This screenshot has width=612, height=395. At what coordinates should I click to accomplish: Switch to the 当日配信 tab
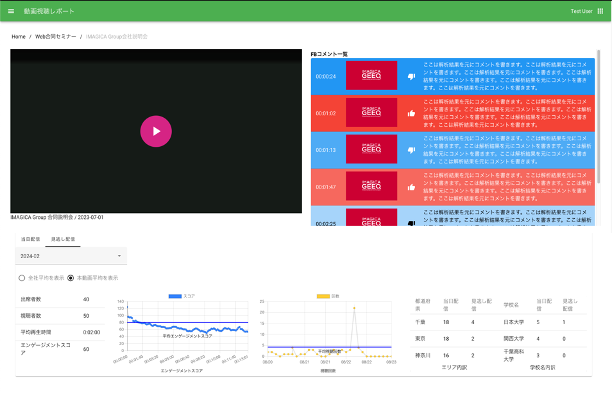coord(30,239)
